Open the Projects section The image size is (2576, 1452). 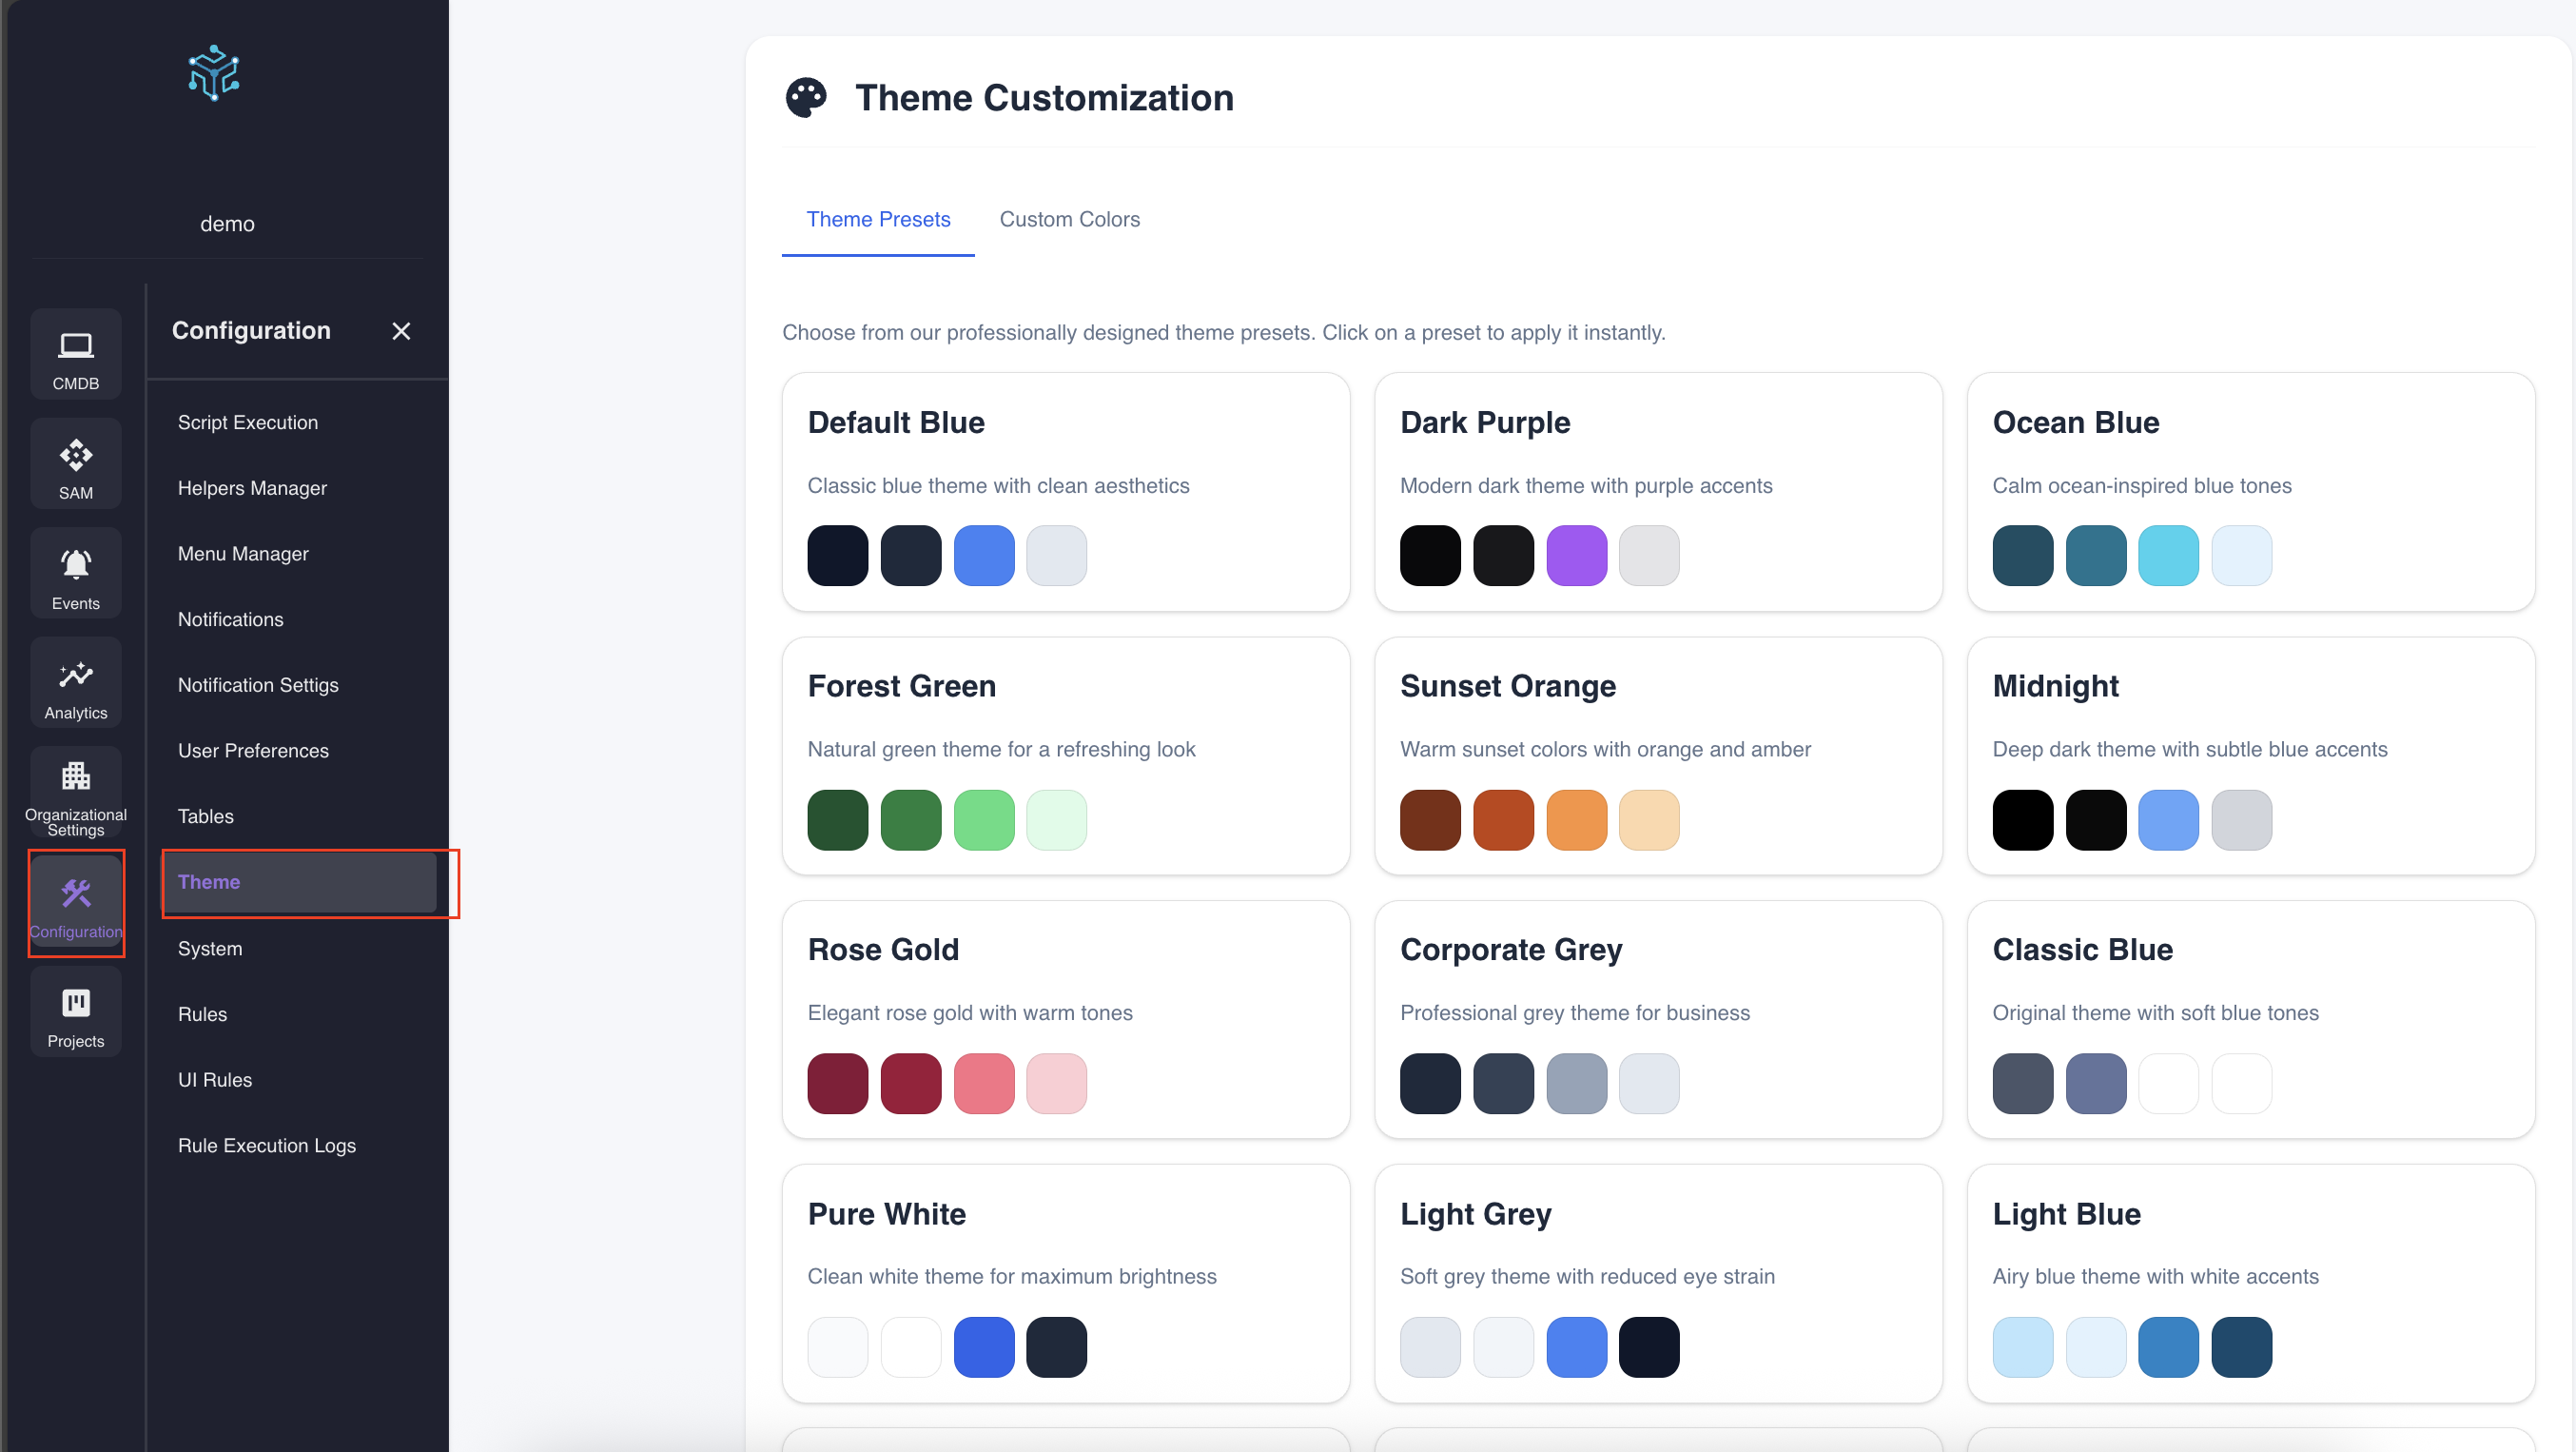tap(75, 1011)
